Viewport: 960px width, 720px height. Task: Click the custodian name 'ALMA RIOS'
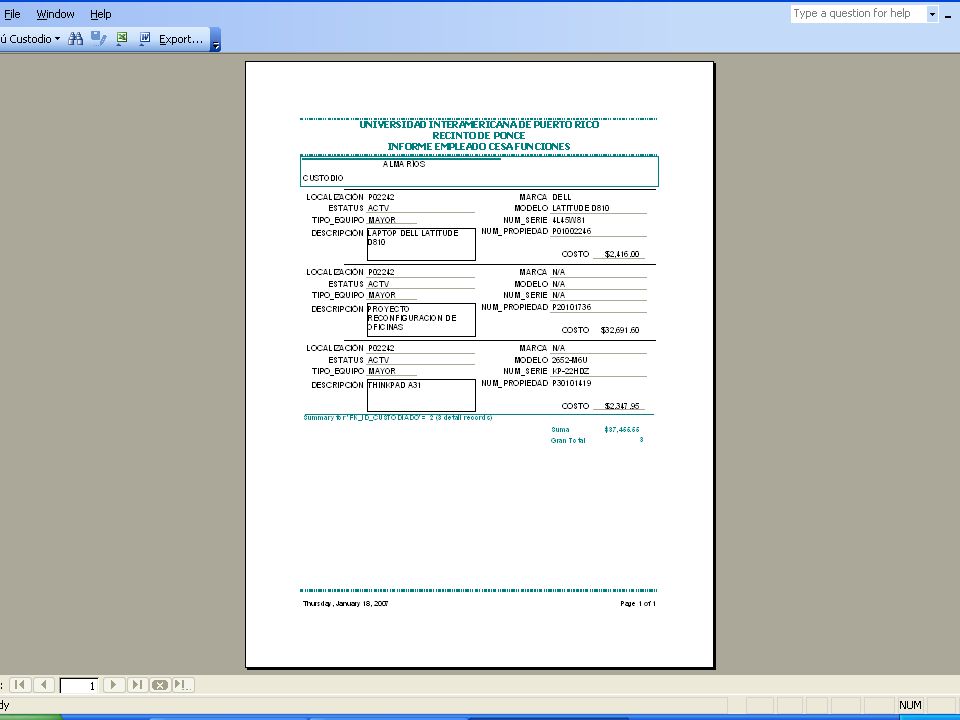pos(404,164)
